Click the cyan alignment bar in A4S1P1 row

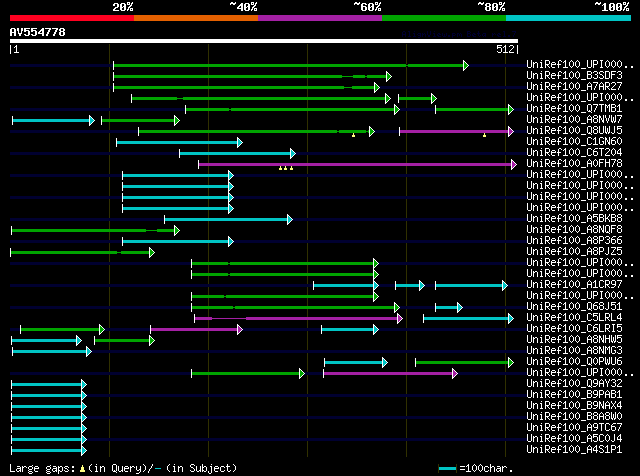coord(49,451)
